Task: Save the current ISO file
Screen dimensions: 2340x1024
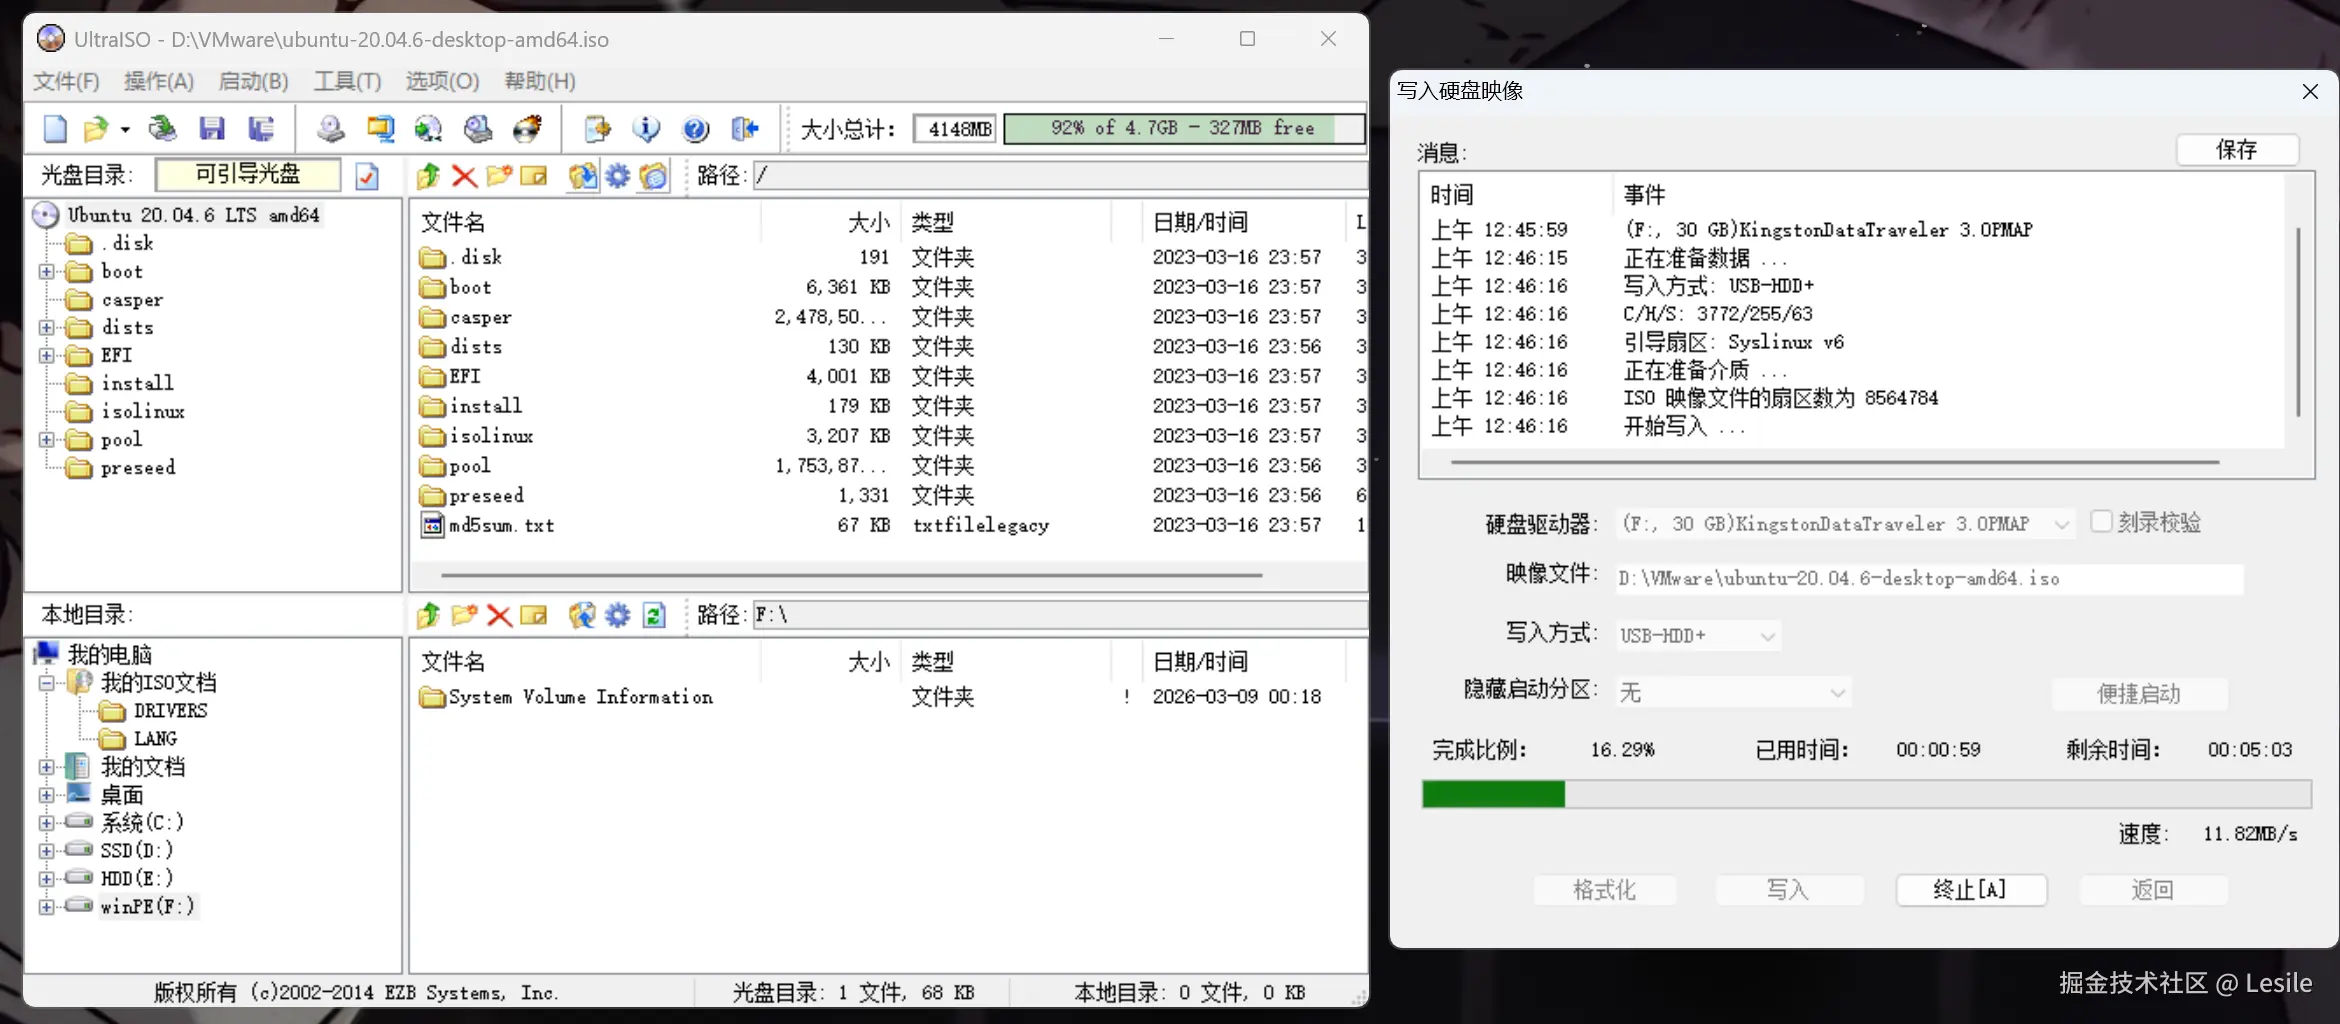Action: 211,128
